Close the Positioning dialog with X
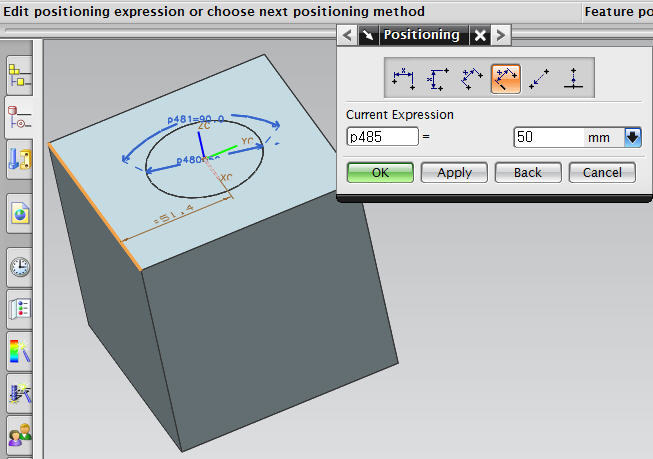The width and height of the screenshot is (653, 459). [x=480, y=35]
